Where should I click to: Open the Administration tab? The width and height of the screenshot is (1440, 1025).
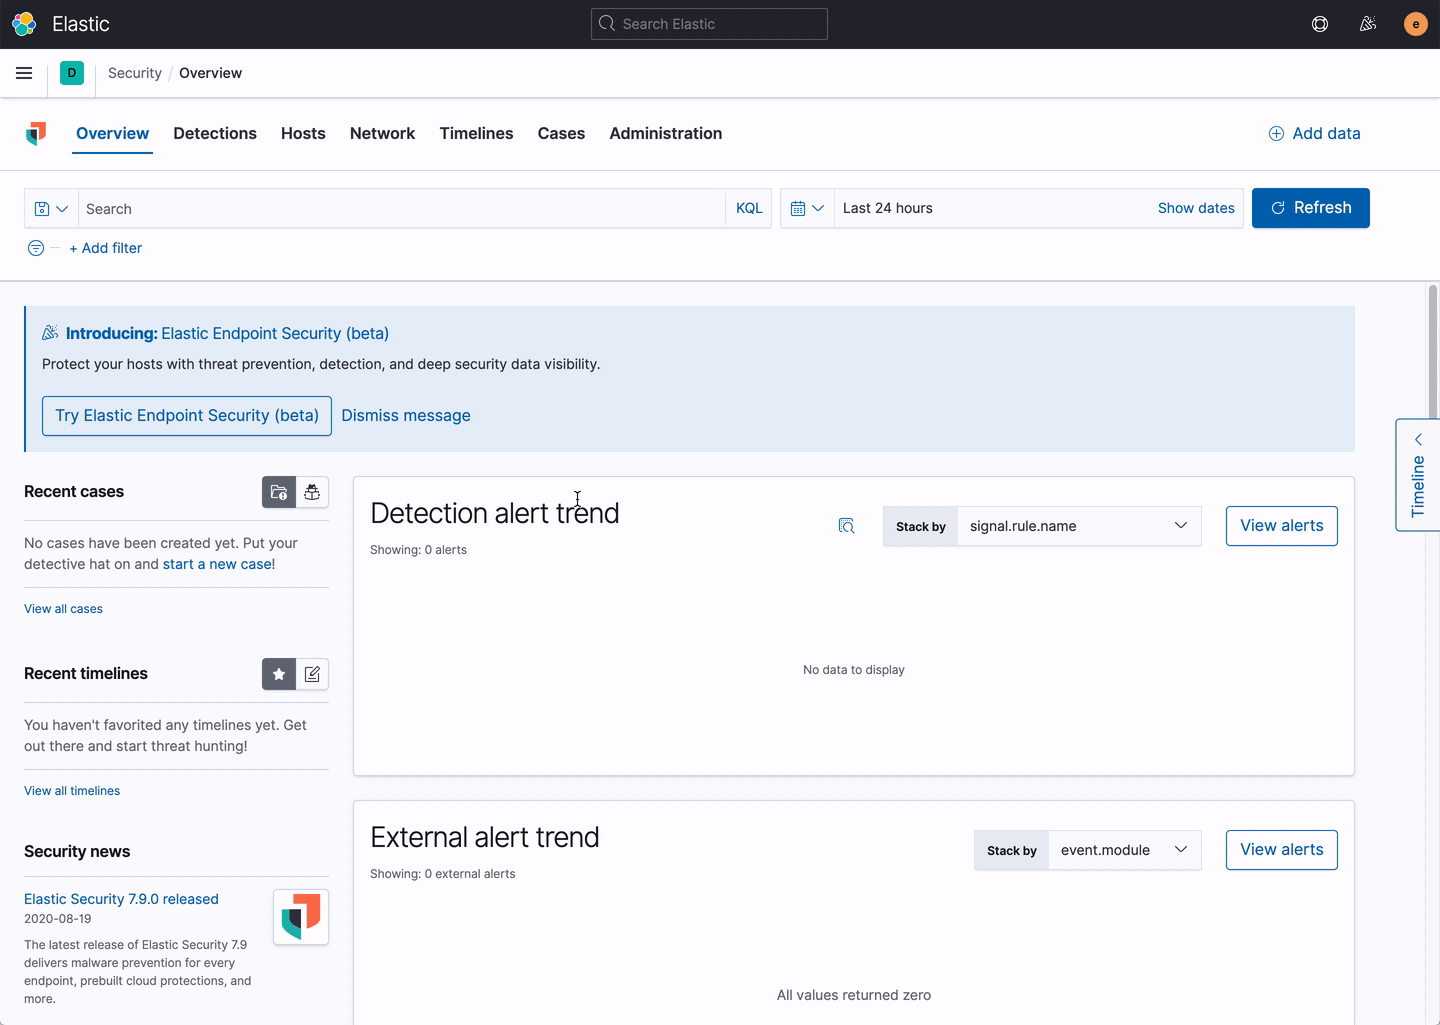coord(665,133)
